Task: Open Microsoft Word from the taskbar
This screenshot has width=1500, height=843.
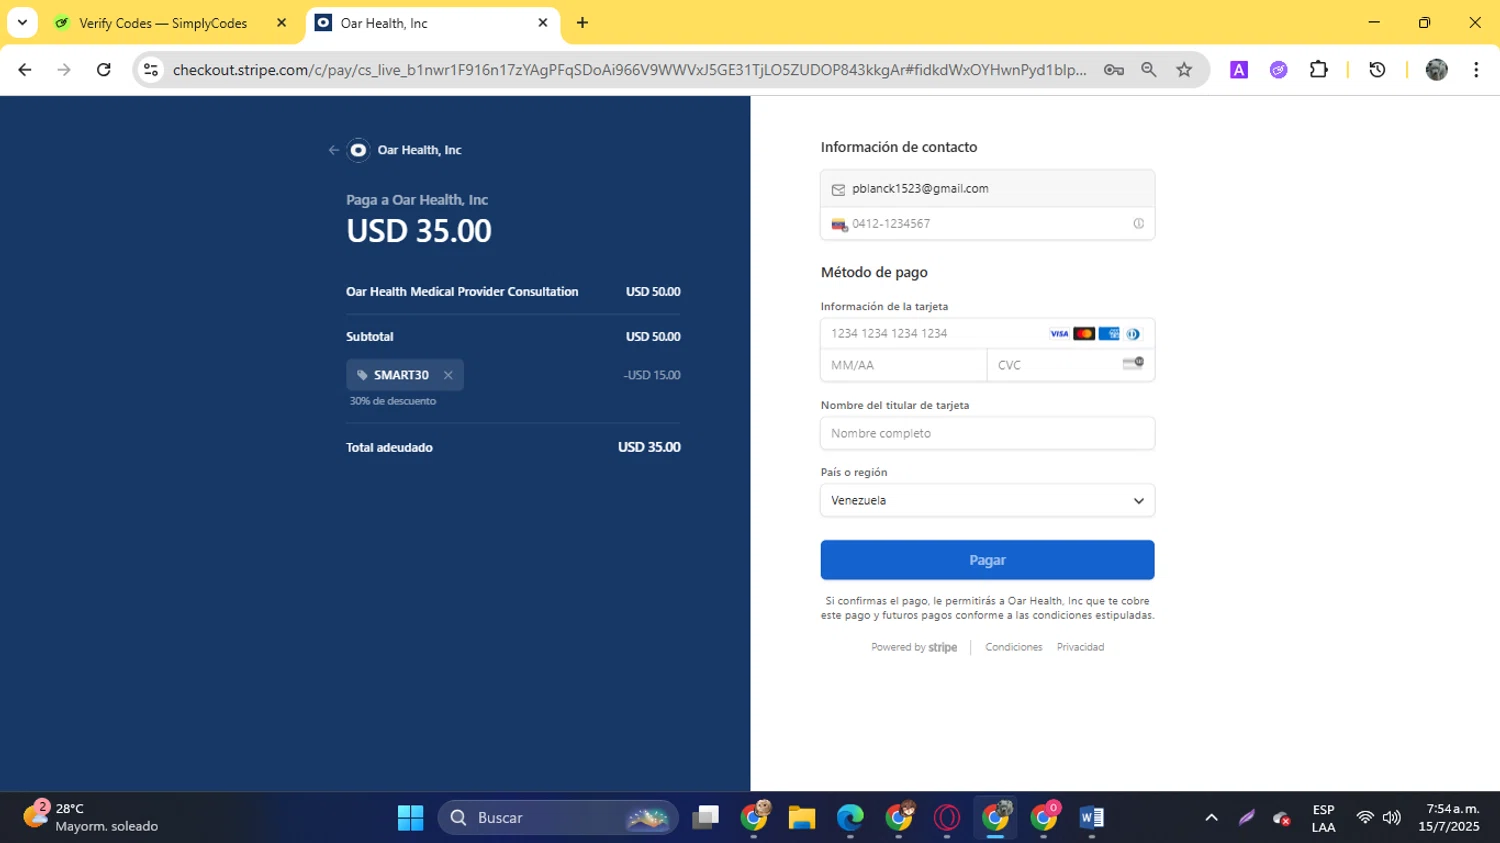Action: [1091, 818]
